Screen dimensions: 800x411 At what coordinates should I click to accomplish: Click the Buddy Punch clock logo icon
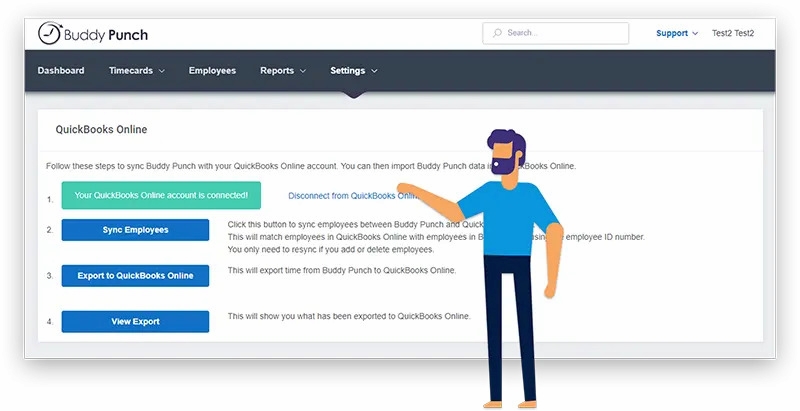point(50,34)
